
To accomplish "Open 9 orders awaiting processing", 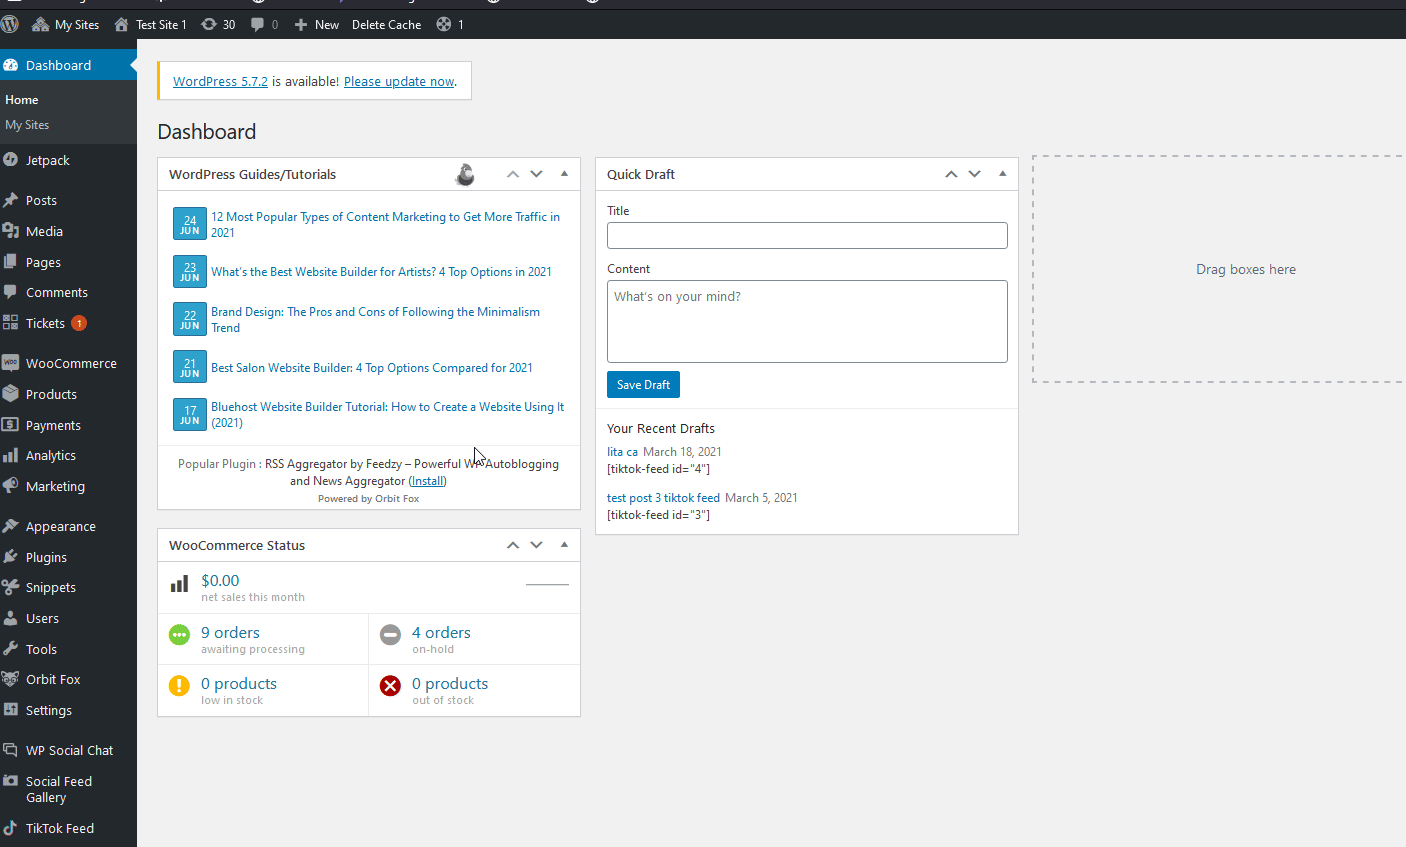I will tap(263, 639).
